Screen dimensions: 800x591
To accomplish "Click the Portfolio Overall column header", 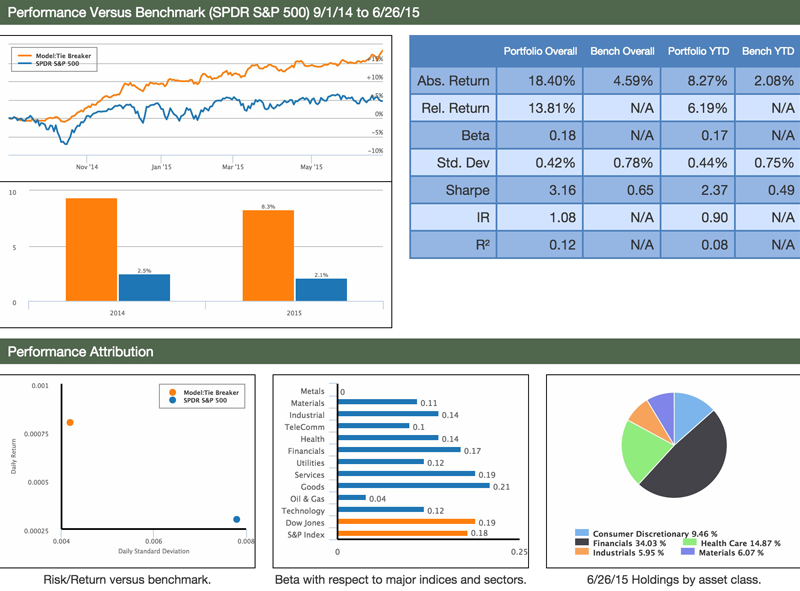I will tap(540, 51).
